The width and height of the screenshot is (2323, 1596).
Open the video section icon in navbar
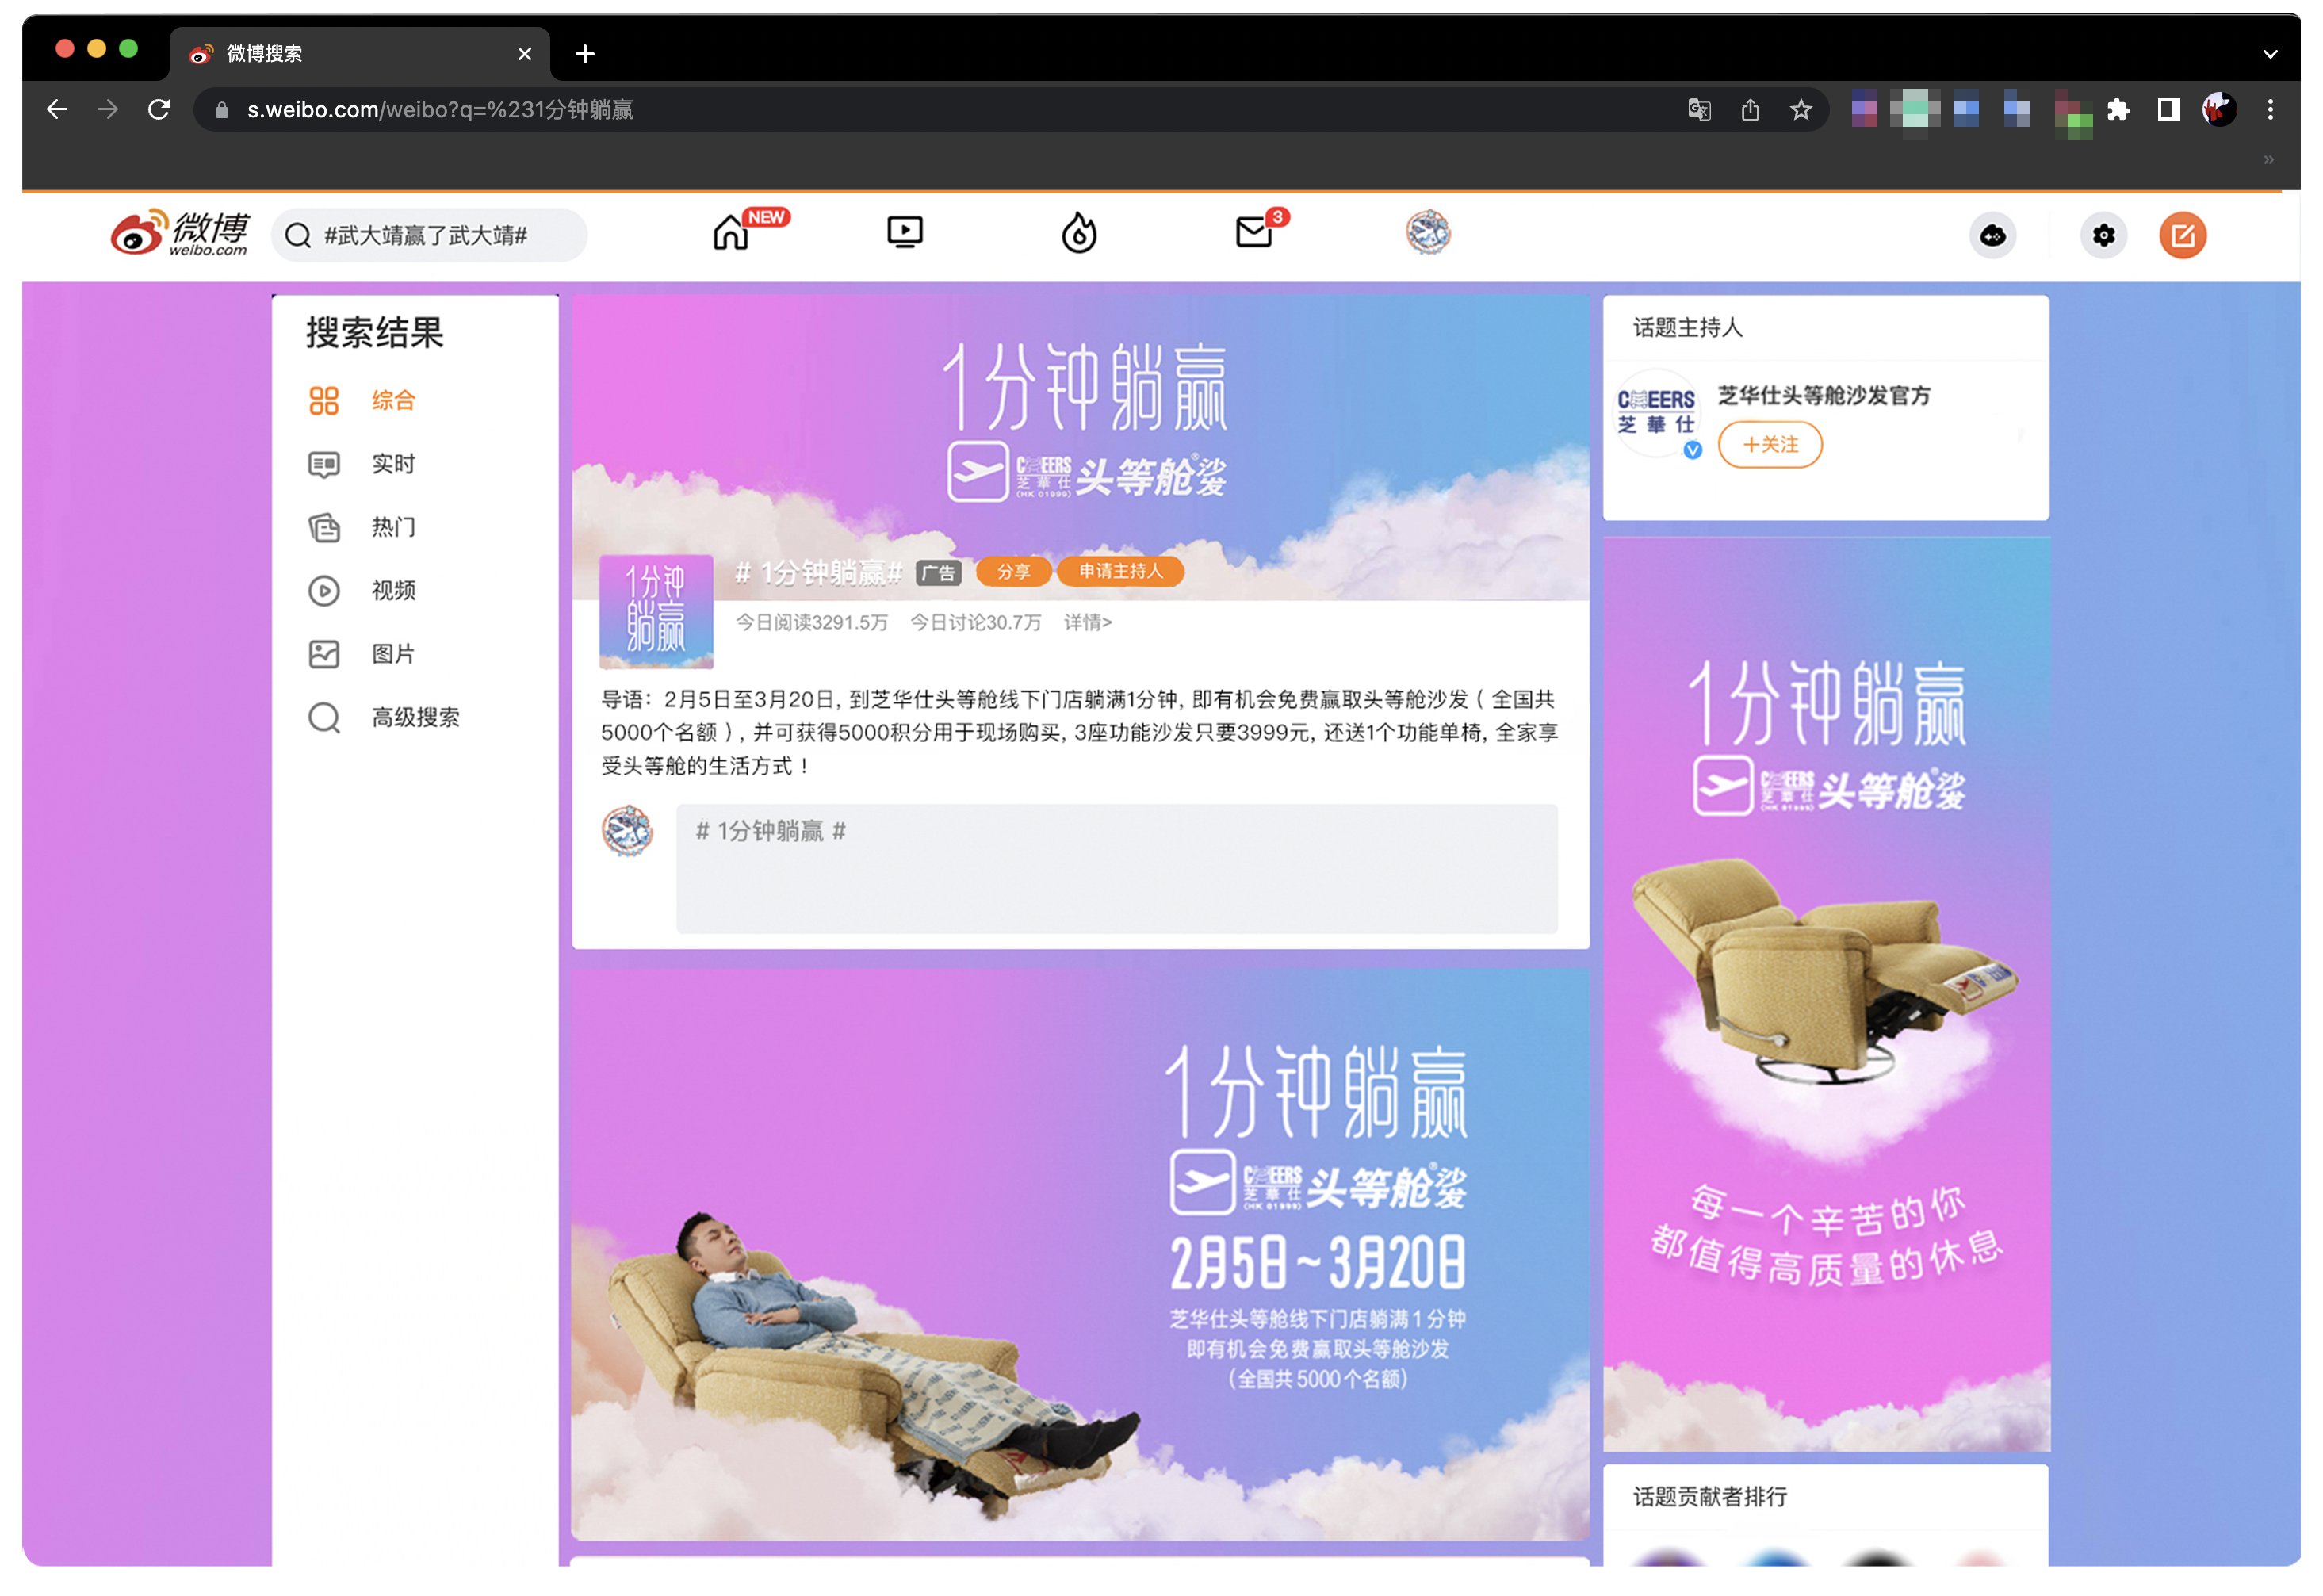pyautogui.click(x=904, y=234)
